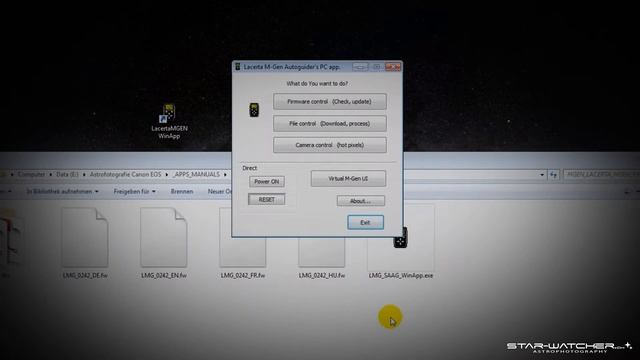Open 'In Bibliothek aufnehmen' dropdown

pyautogui.click(x=62, y=191)
